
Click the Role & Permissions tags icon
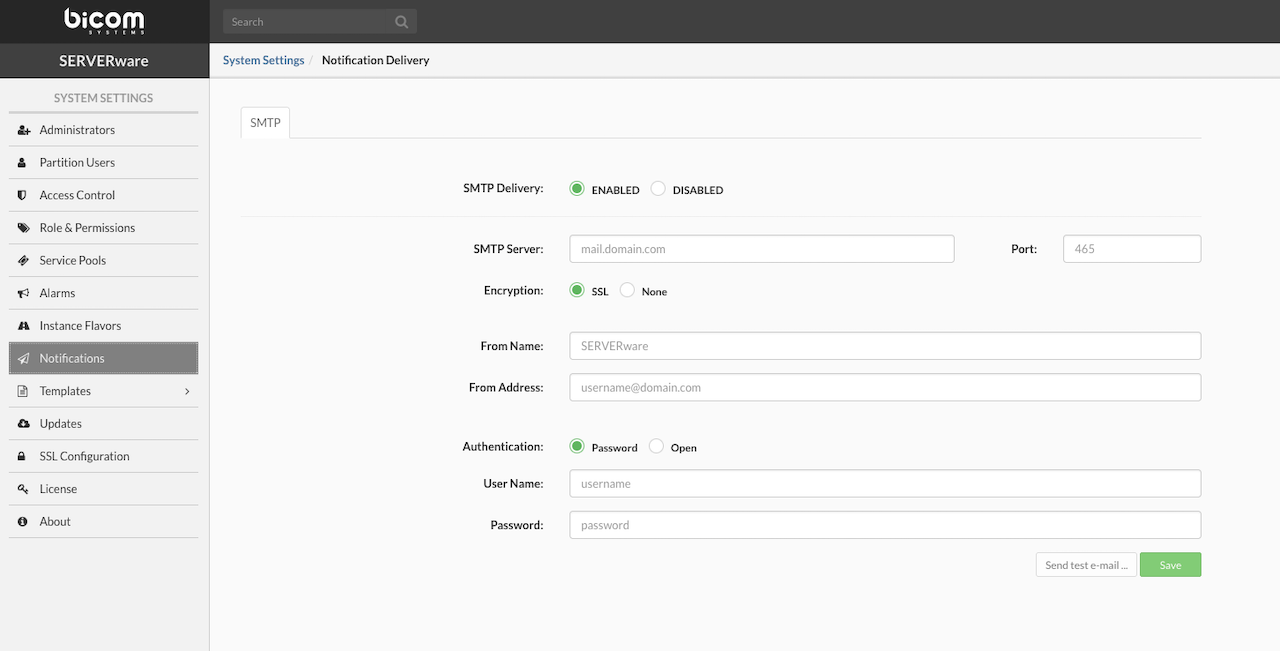click(x=23, y=228)
